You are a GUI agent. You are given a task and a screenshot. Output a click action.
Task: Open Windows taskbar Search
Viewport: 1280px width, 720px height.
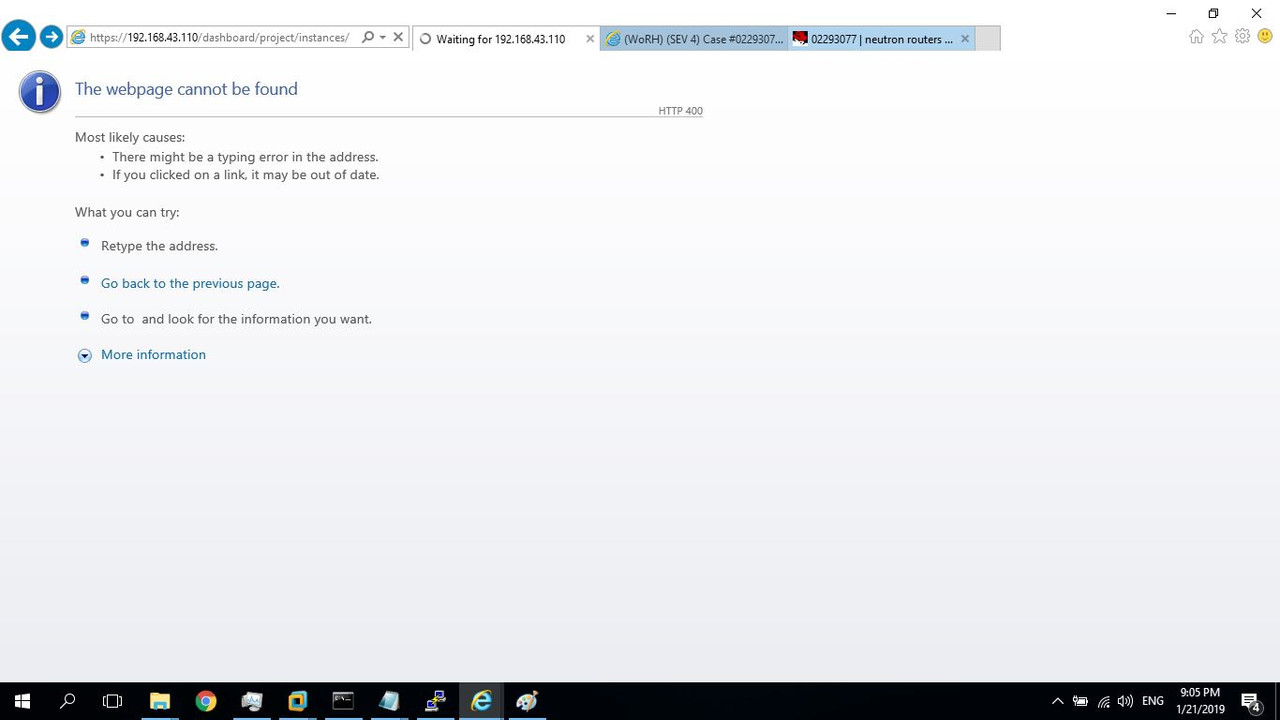(x=68, y=701)
